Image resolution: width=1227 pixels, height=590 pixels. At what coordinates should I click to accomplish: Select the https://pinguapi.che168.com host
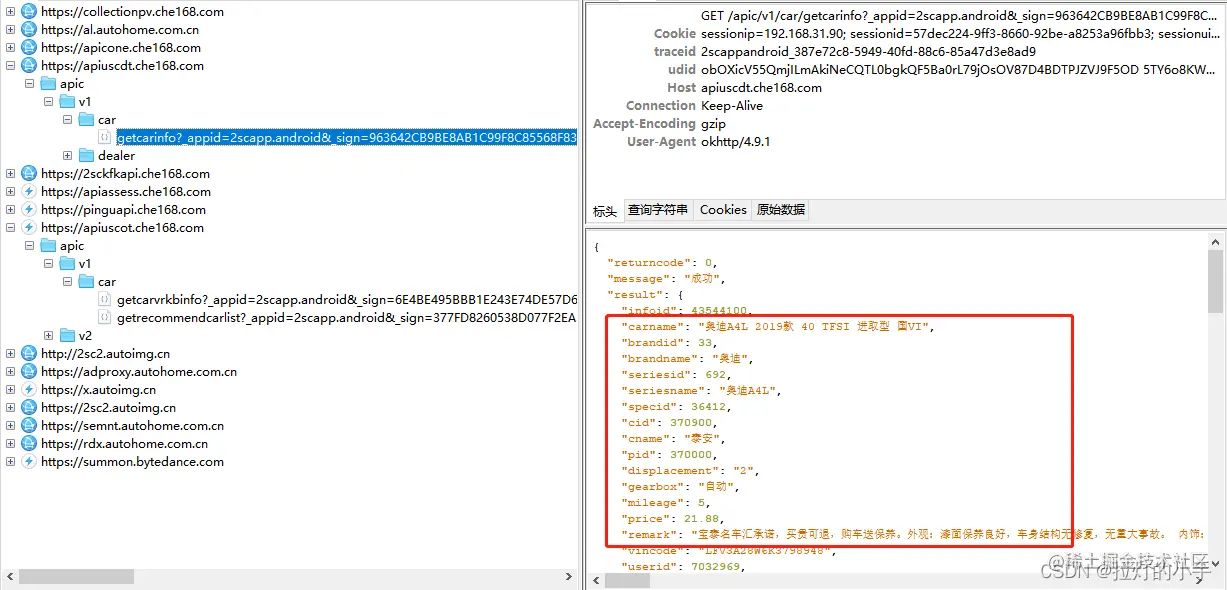coord(123,210)
